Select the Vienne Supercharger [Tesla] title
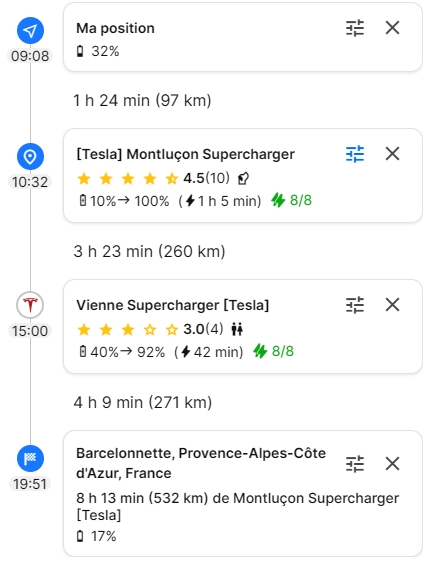Viewport: 428px width, 572px height. coord(173,305)
